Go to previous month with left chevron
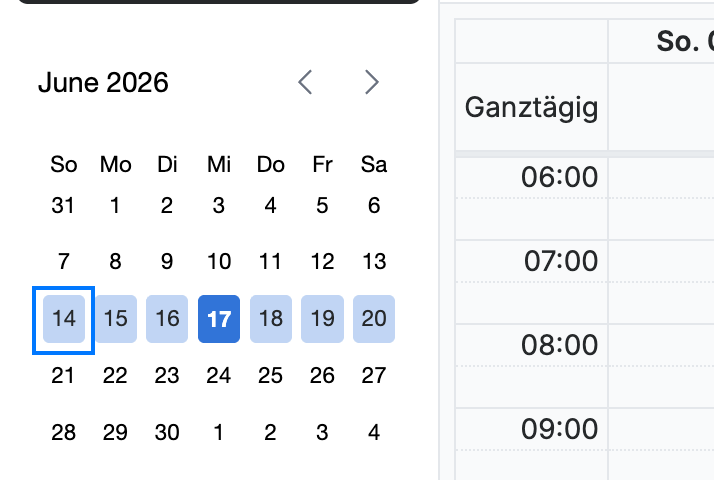Screen dimensions: 714x480 pos(305,82)
